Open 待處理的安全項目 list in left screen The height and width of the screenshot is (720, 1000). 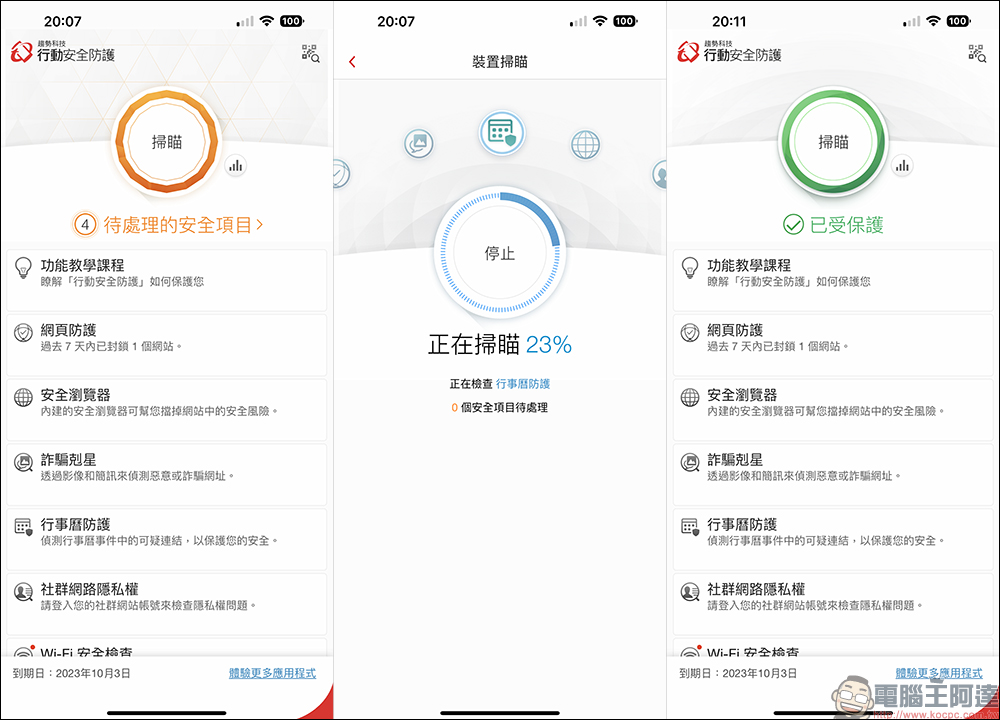pyautogui.click(x=168, y=224)
